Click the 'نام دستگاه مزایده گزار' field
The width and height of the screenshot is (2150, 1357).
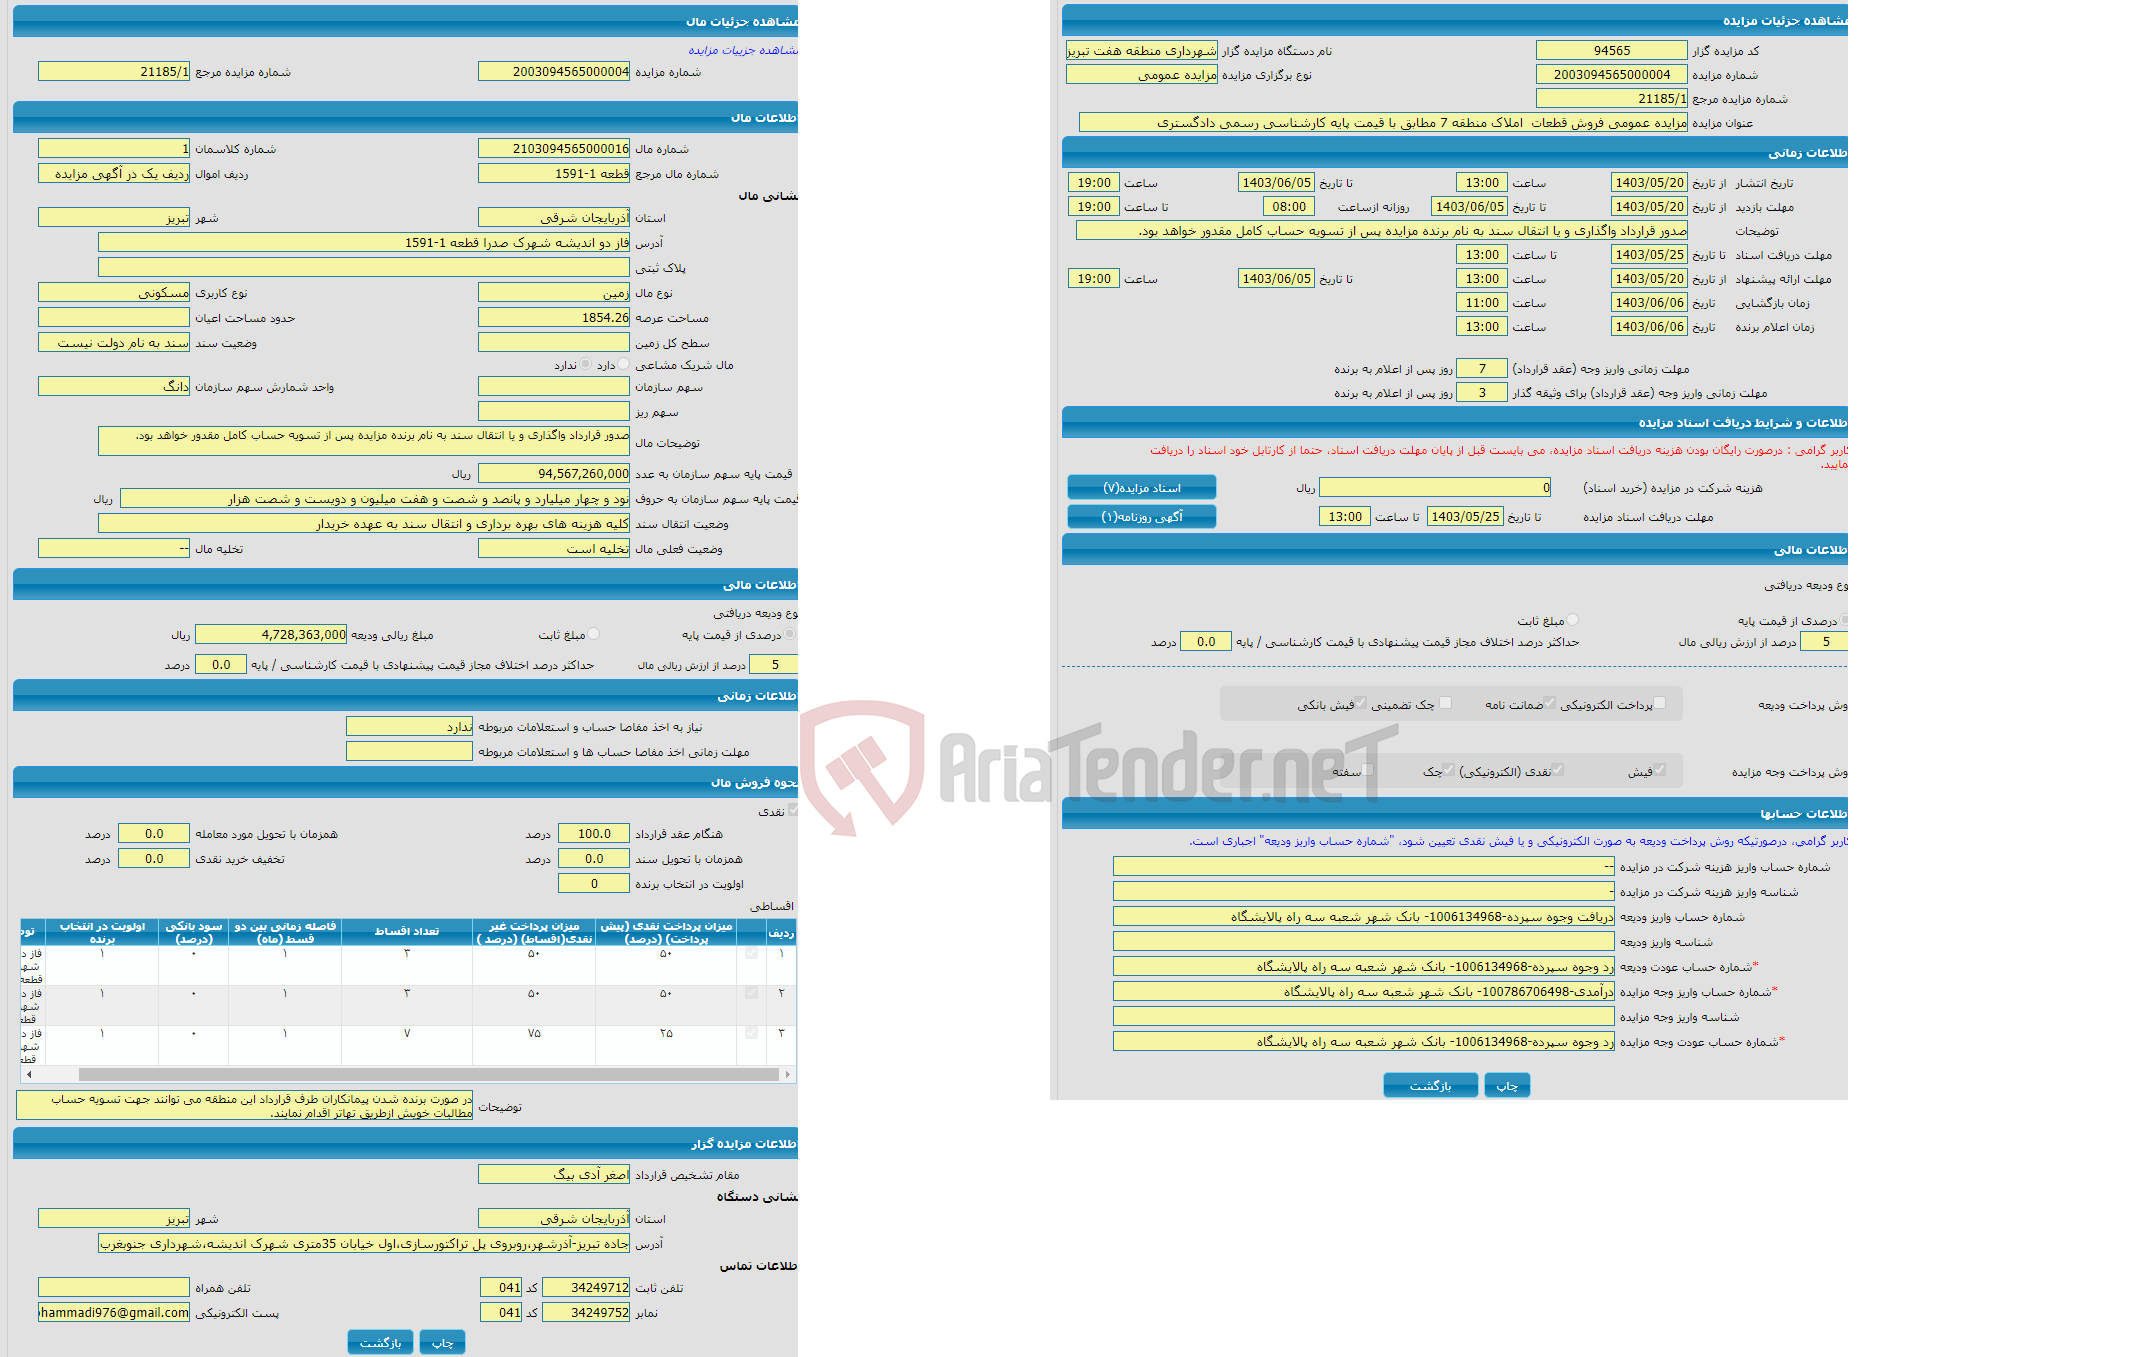coord(1142,50)
